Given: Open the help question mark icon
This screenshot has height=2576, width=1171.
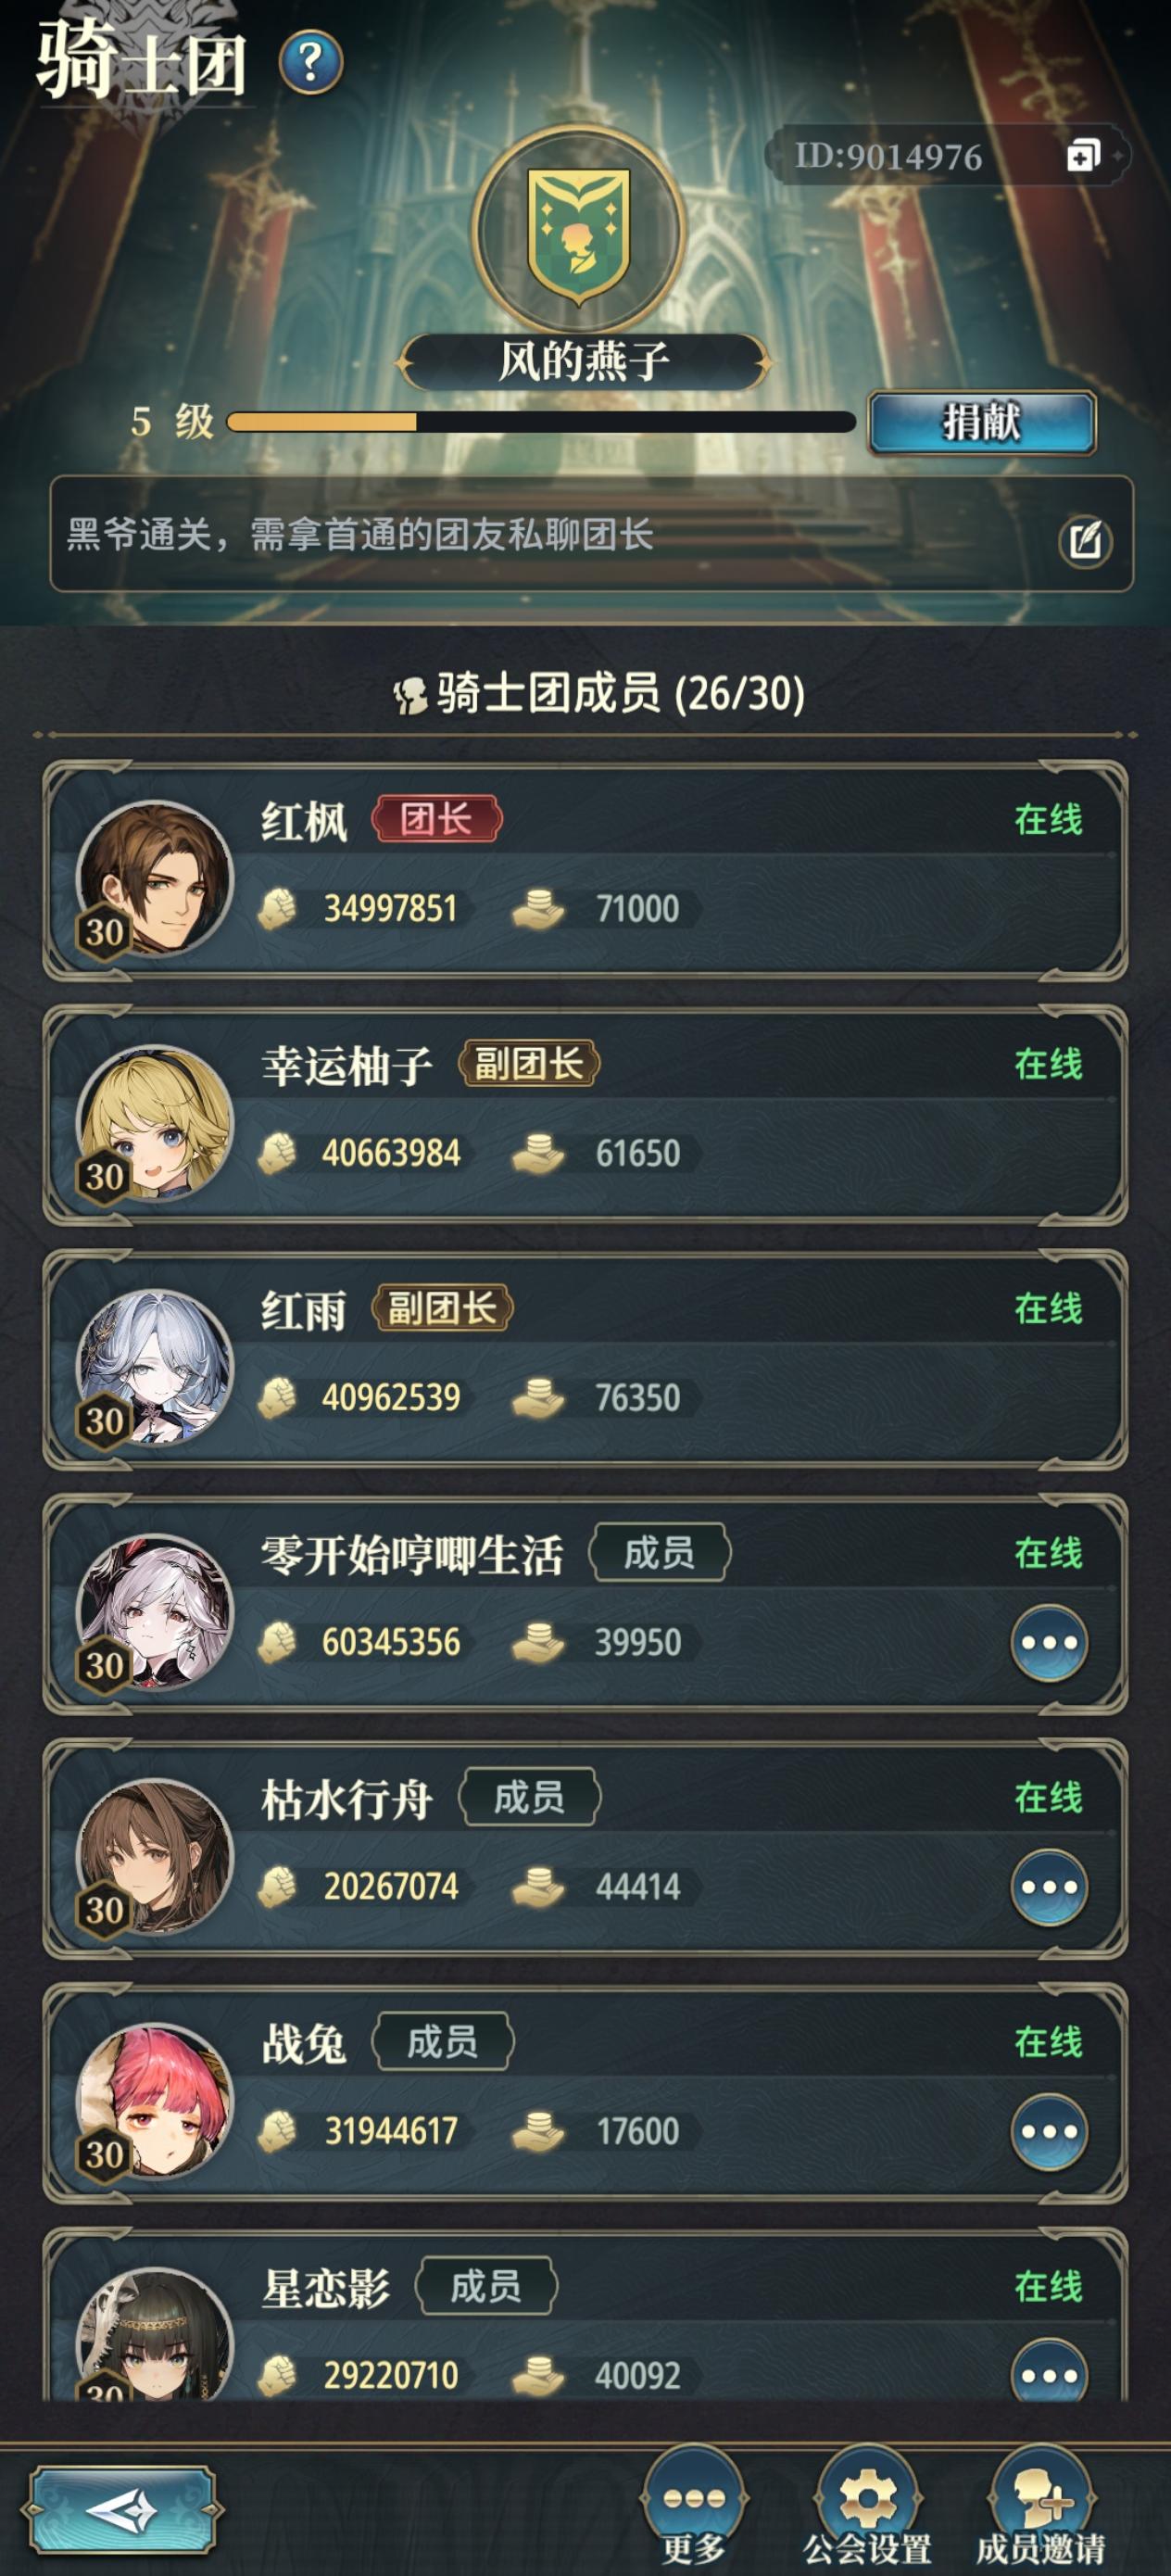Looking at the screenshot, I should coord(311,63).
